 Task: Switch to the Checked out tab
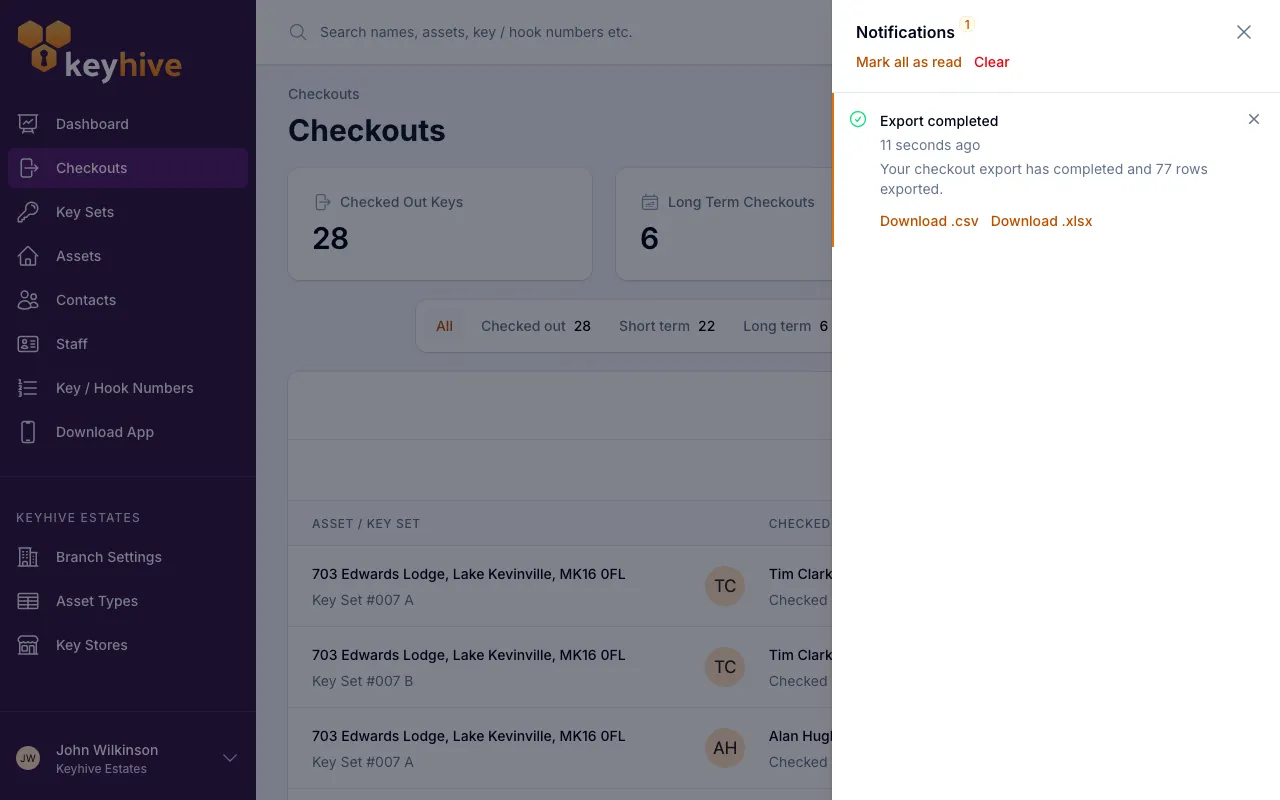click(536, 326)
